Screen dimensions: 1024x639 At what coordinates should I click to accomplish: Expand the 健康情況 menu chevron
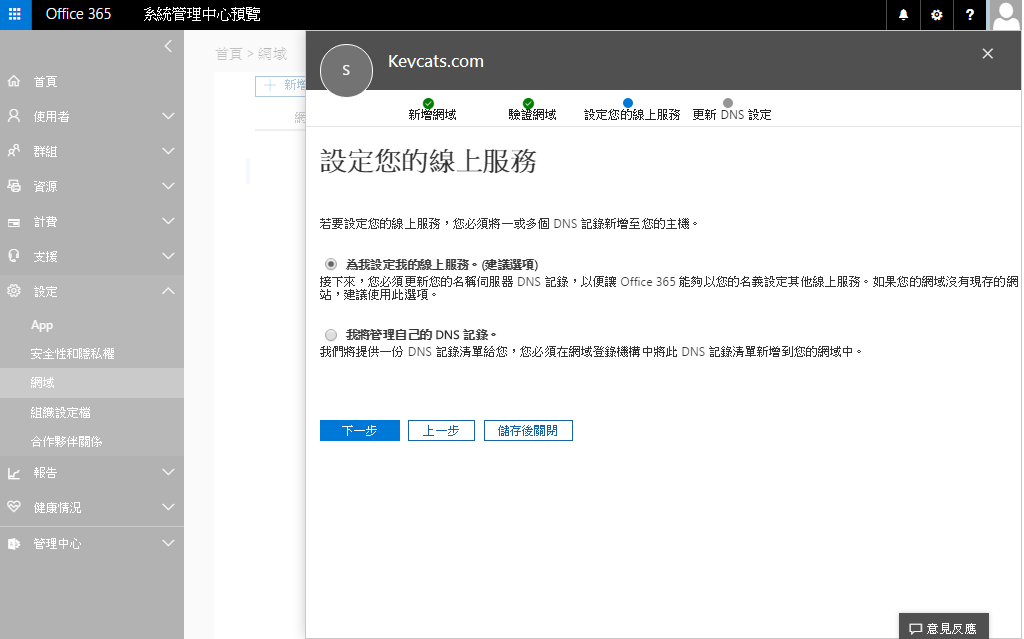(168, 507)
